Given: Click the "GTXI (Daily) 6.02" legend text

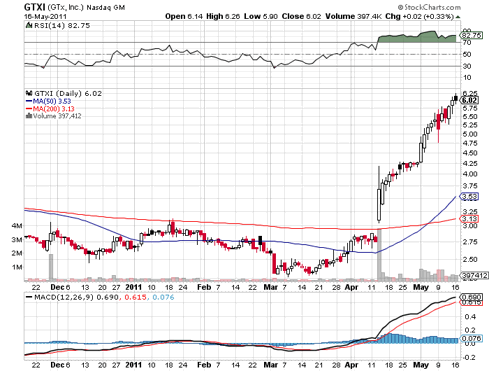Looking at the screenshot, I should pos(68,93).
